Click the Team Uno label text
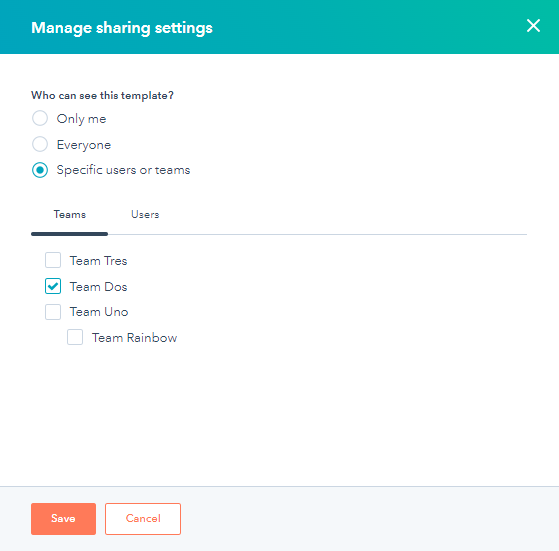Screen dimensions: 559x551 tap(99, 312)
